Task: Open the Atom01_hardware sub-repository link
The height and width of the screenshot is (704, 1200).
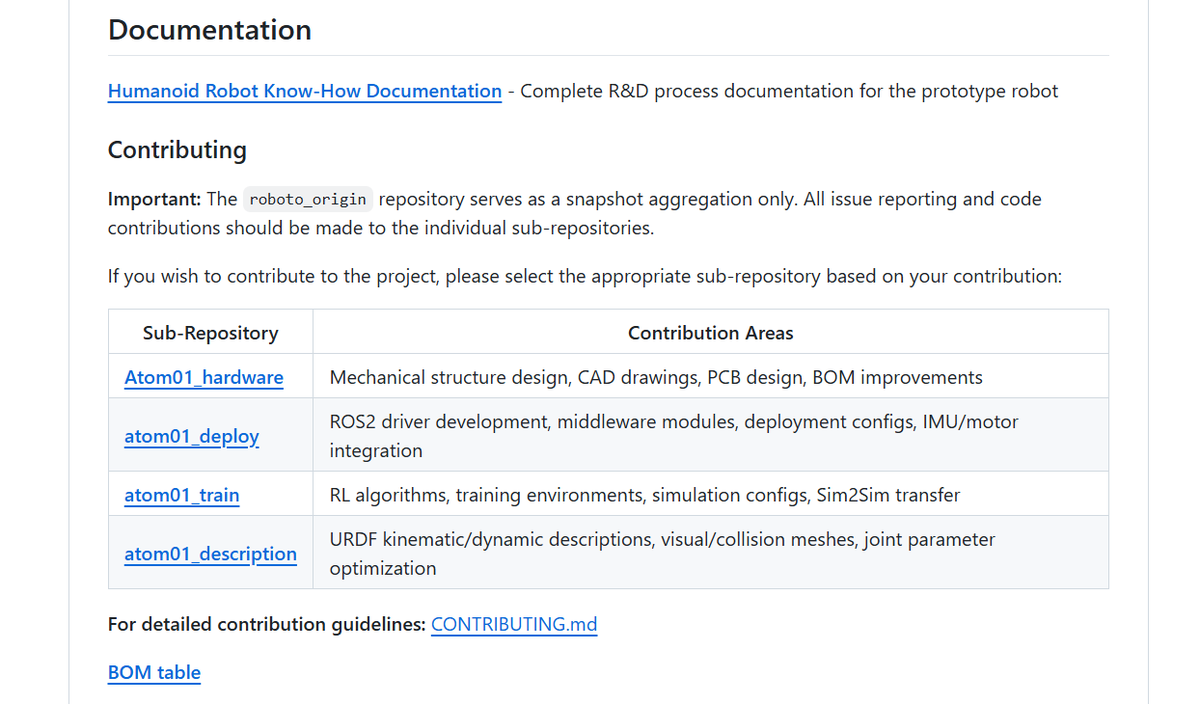Action: click(x=204, y=377)
